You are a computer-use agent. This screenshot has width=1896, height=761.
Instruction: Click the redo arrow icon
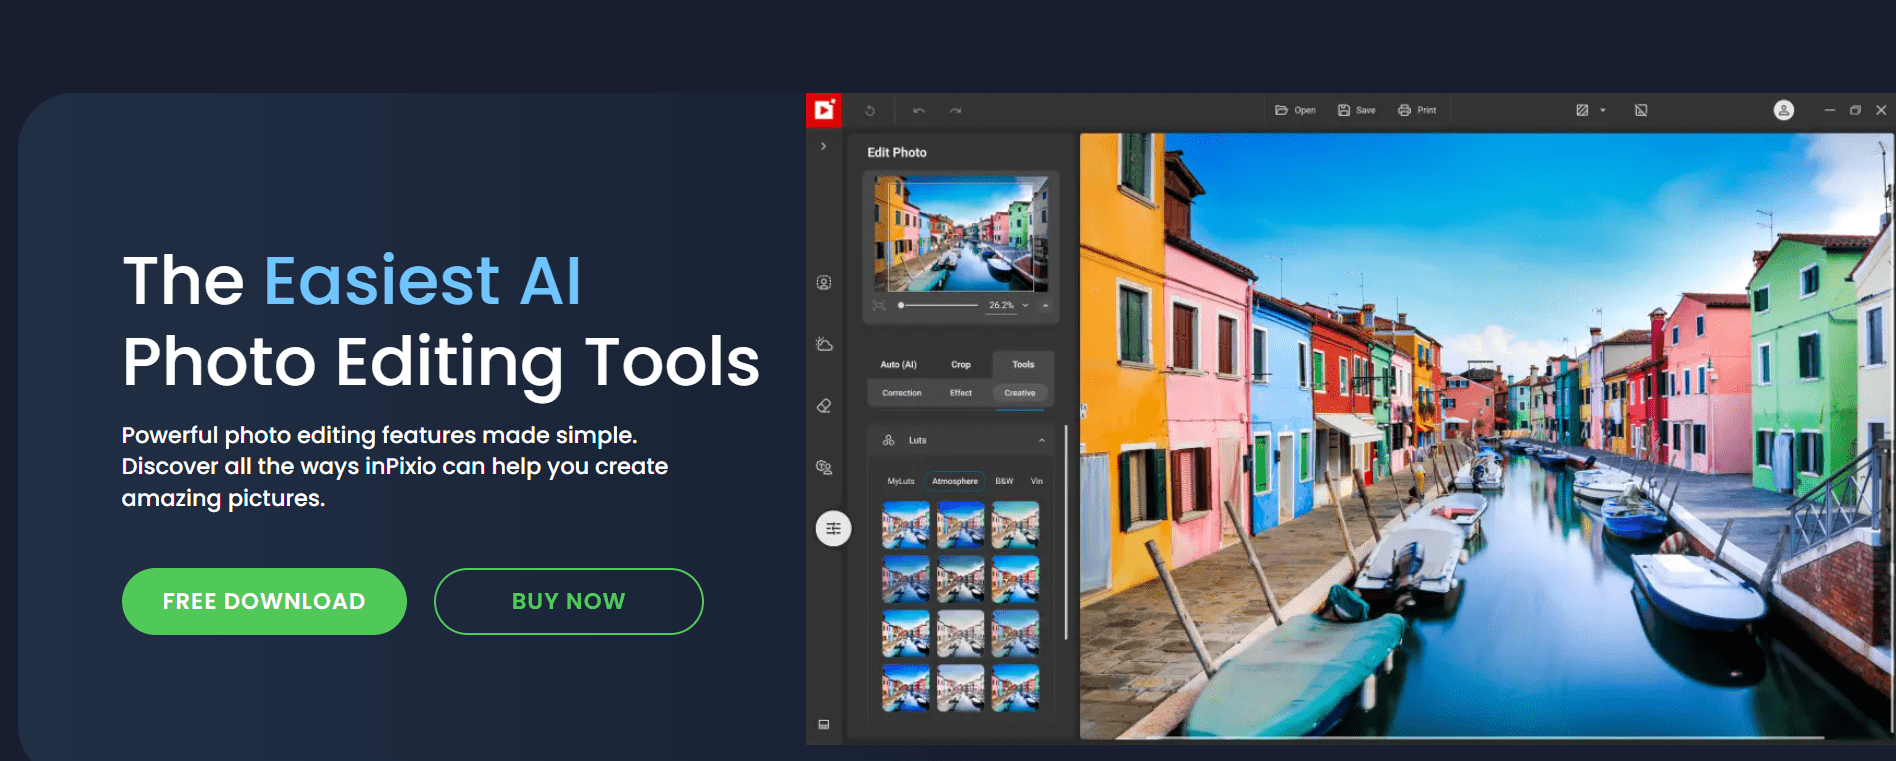[955, 111]
